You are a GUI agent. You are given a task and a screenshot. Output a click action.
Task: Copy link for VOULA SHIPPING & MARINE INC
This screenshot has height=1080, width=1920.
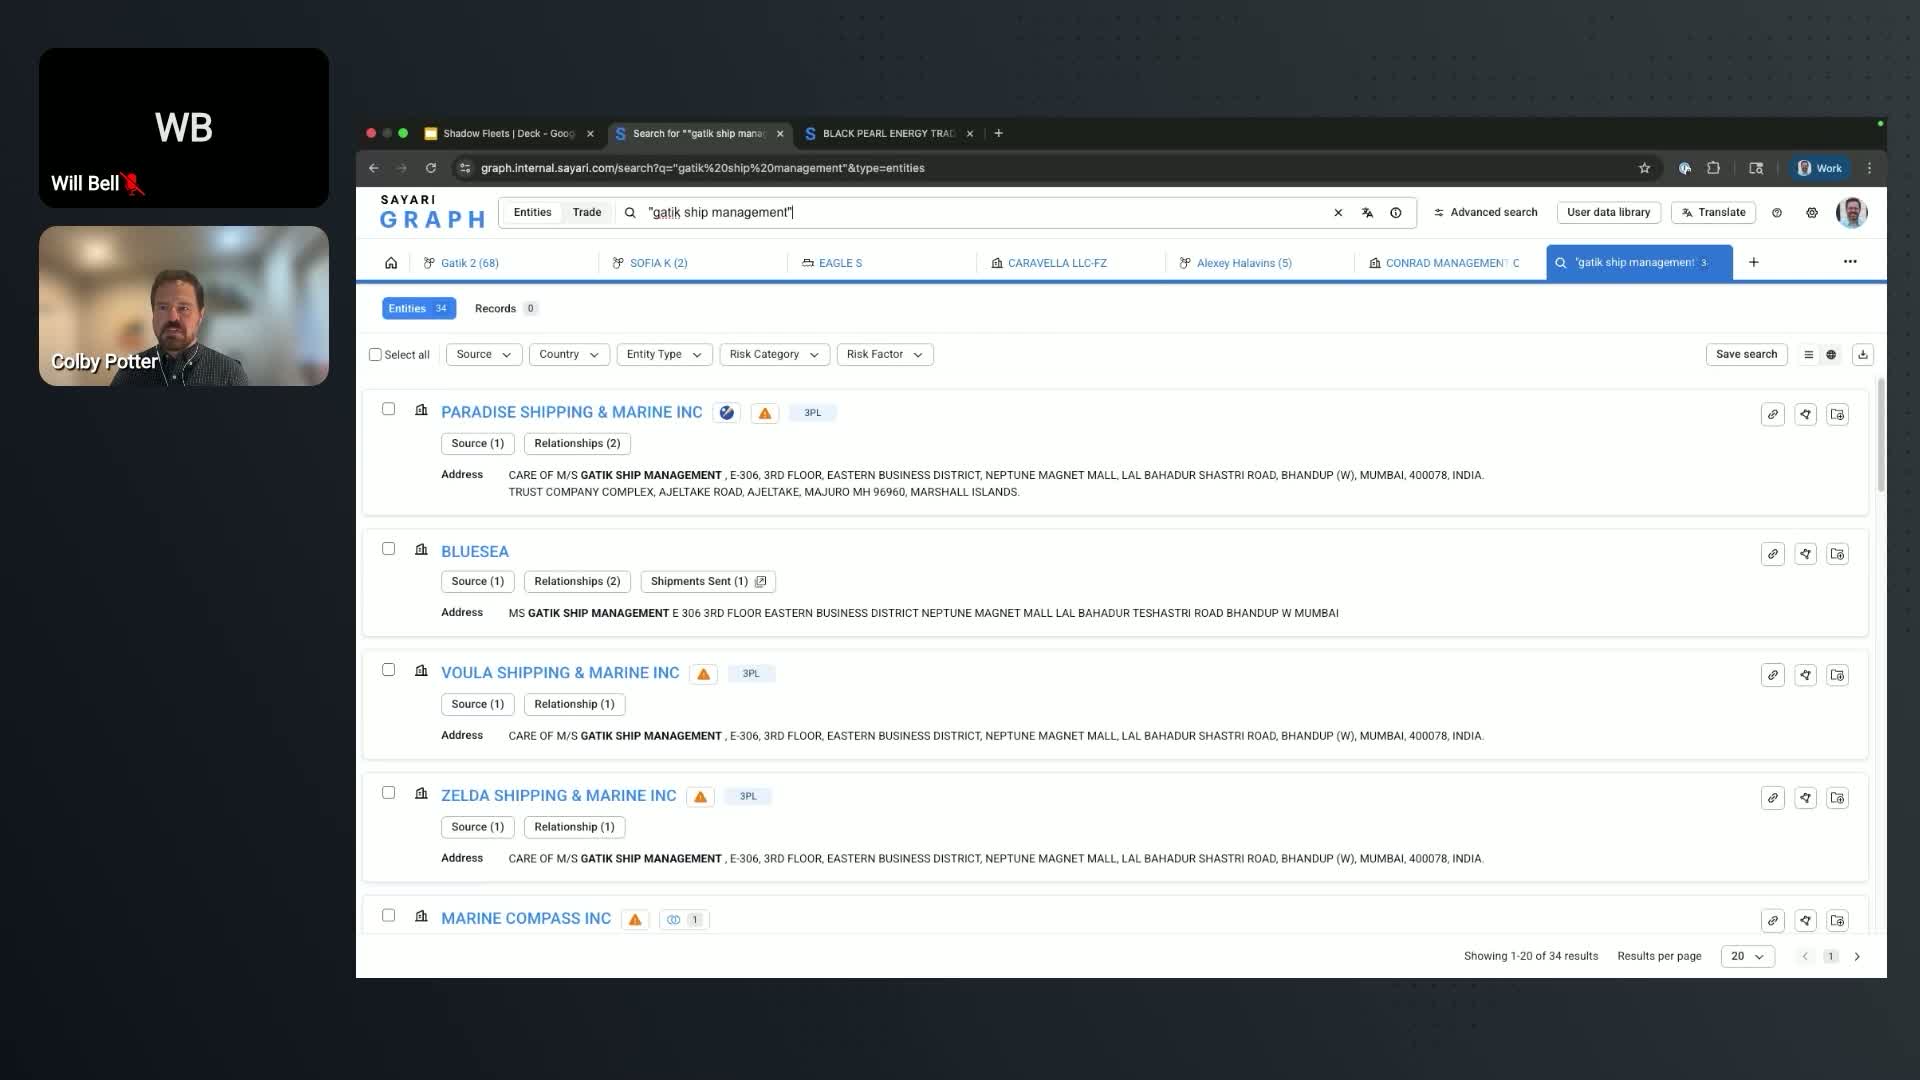(x=1773, y=675)
